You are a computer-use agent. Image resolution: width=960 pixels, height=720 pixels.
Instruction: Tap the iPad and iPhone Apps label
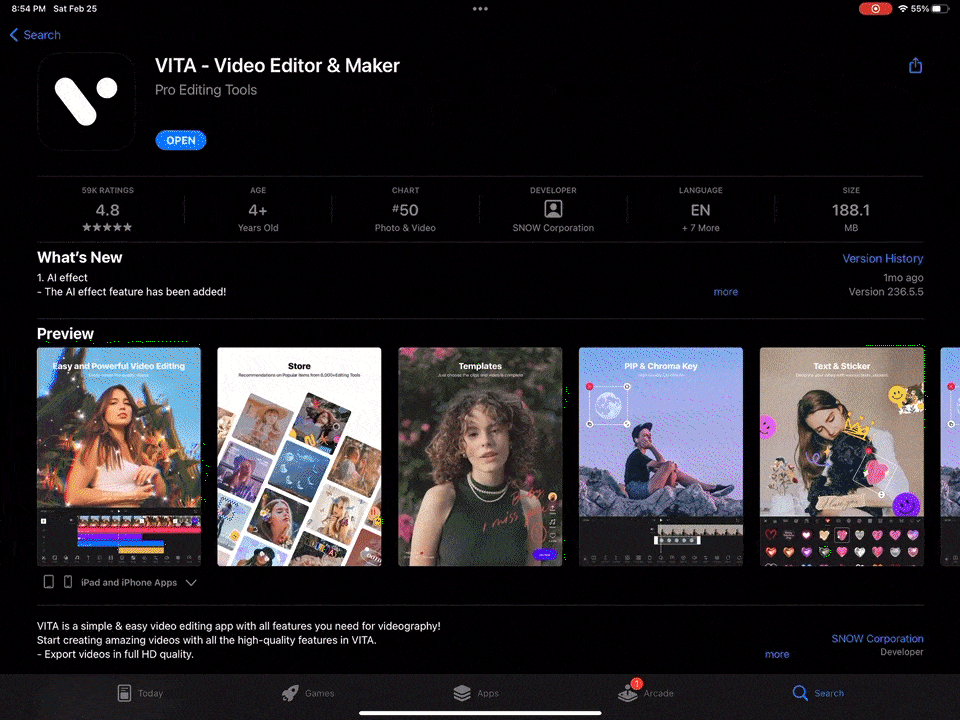129,582
